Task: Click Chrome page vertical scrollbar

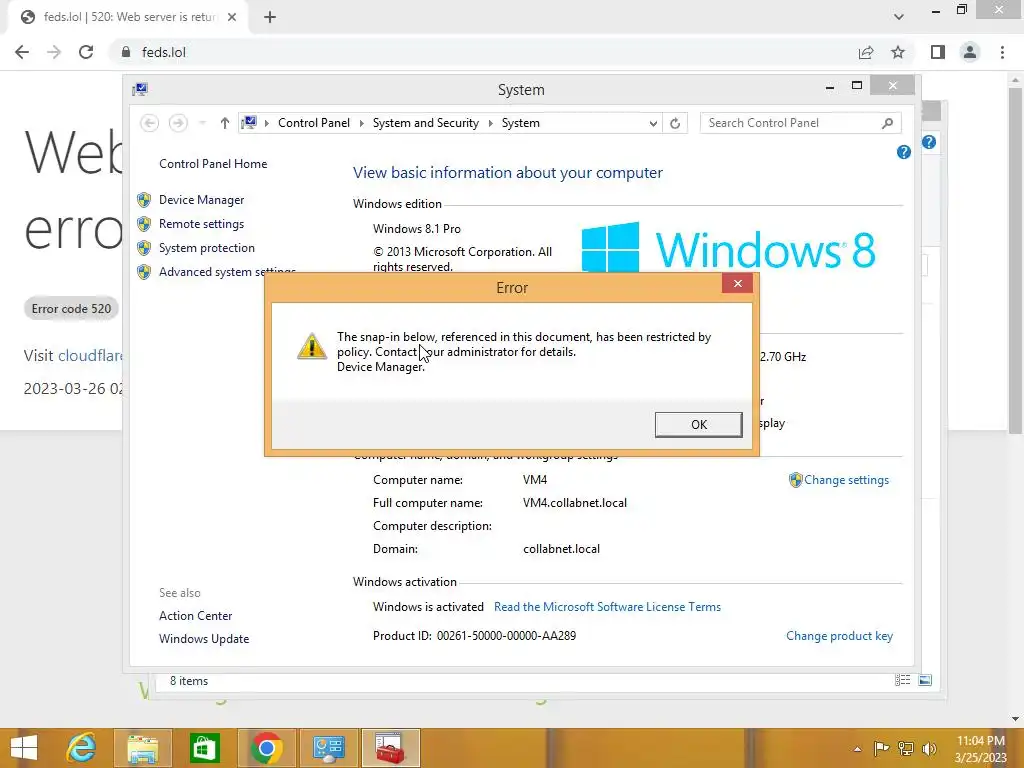Action: [1016, 261]
